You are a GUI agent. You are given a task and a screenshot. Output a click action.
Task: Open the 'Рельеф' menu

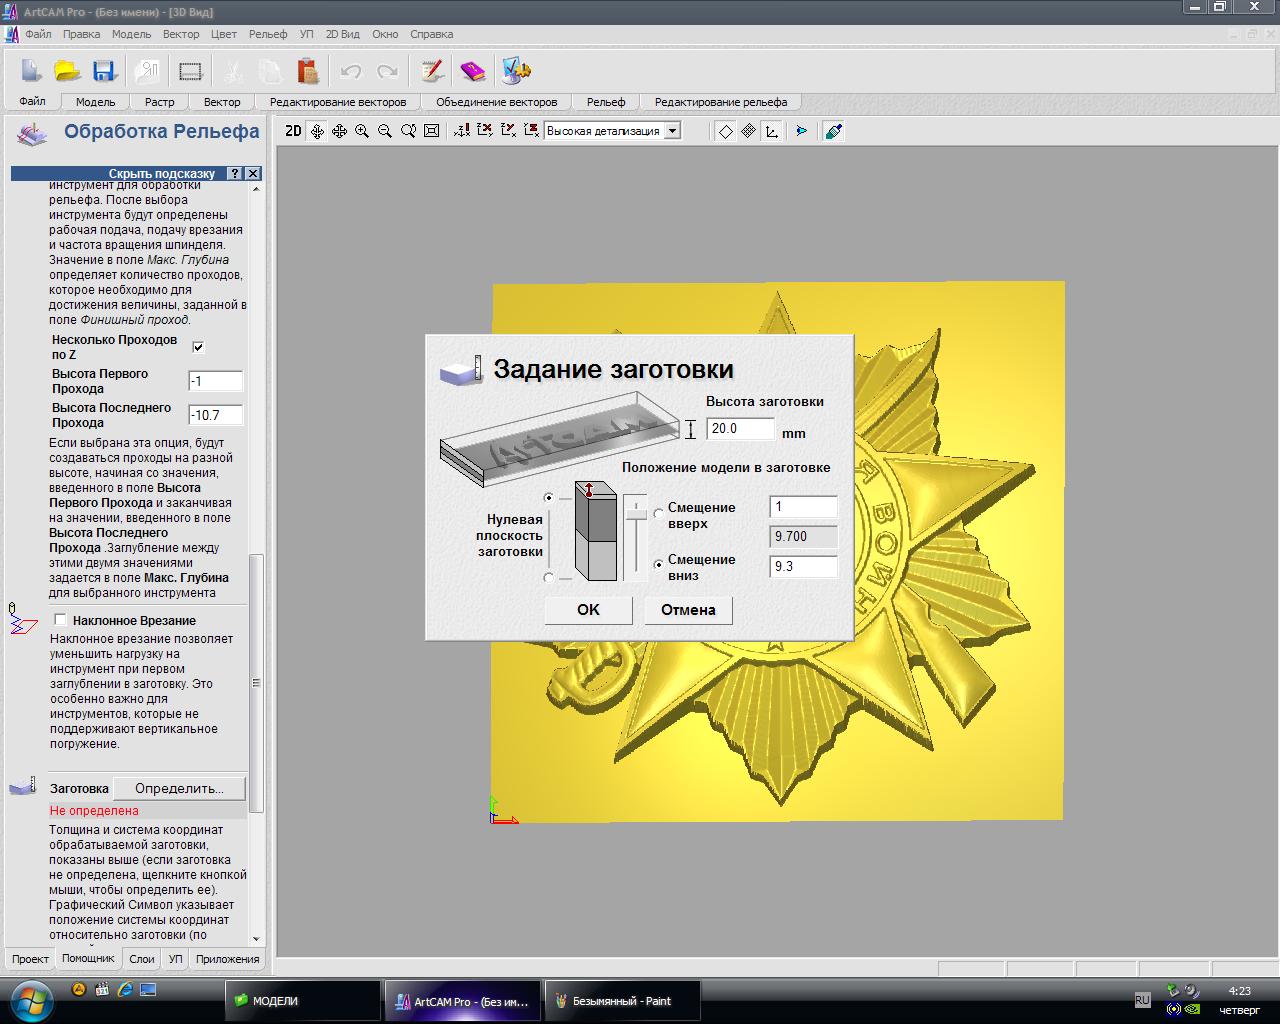(x=267, y=34)
